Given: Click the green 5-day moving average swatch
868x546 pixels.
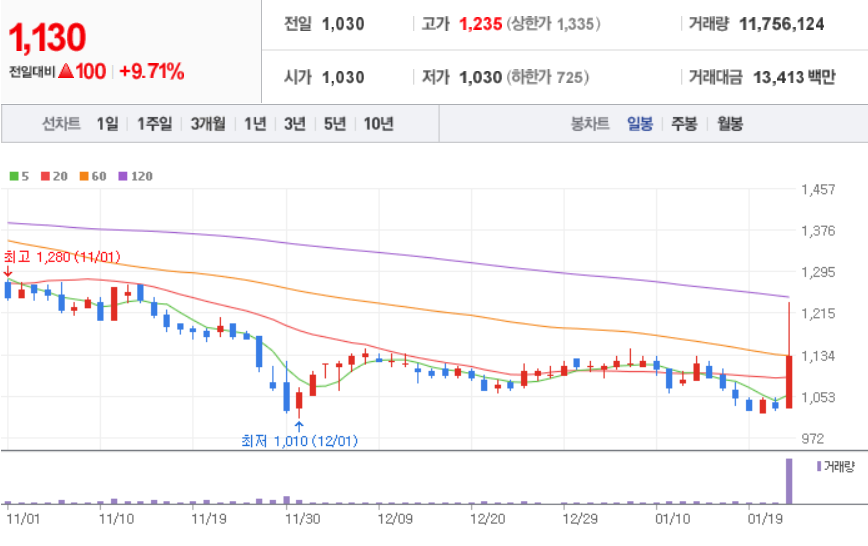Looking at the screenshot, I should pos(14,176).
